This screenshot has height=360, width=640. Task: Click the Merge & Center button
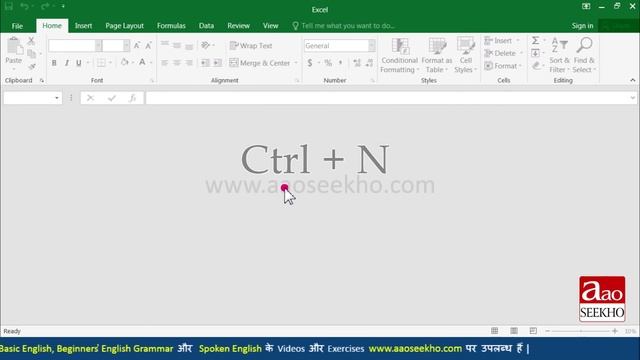(x=260, y=63)
